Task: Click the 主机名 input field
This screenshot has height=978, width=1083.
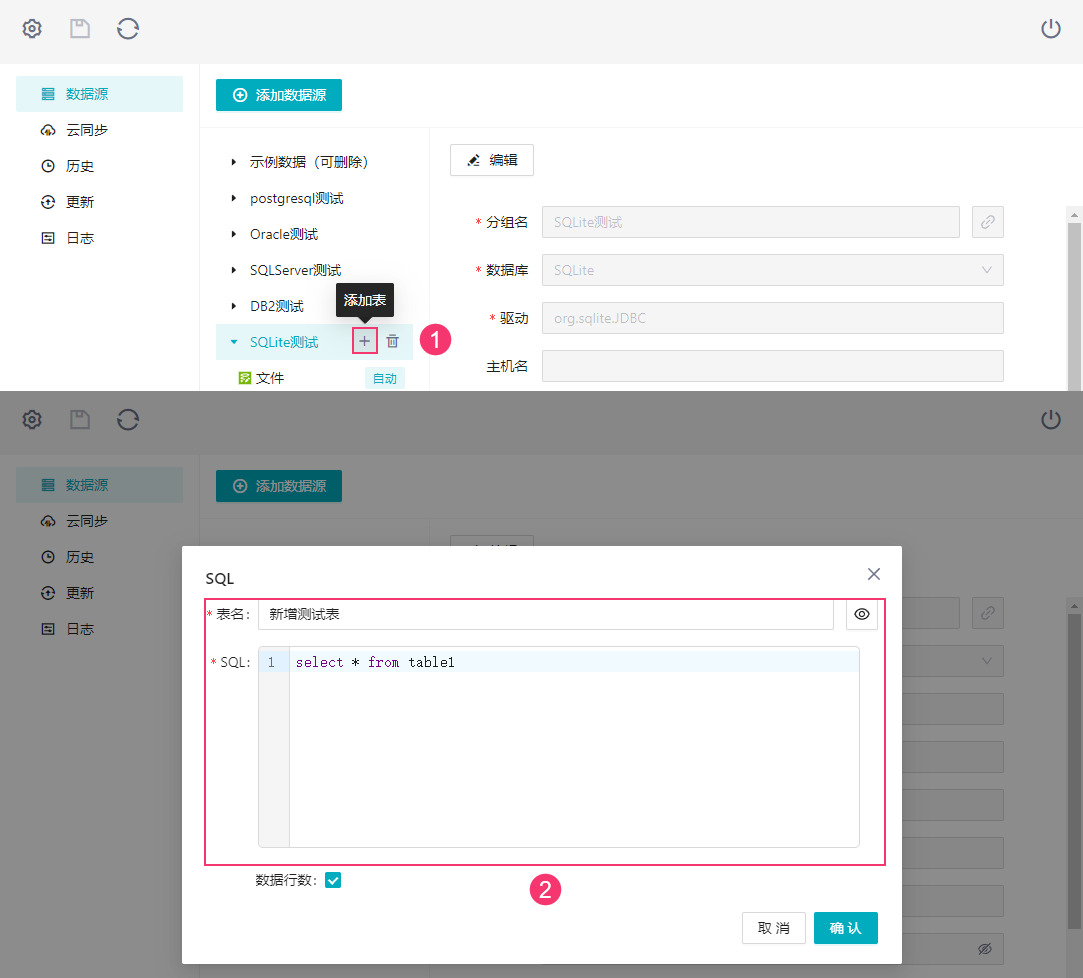Action: tap(773, 366)
